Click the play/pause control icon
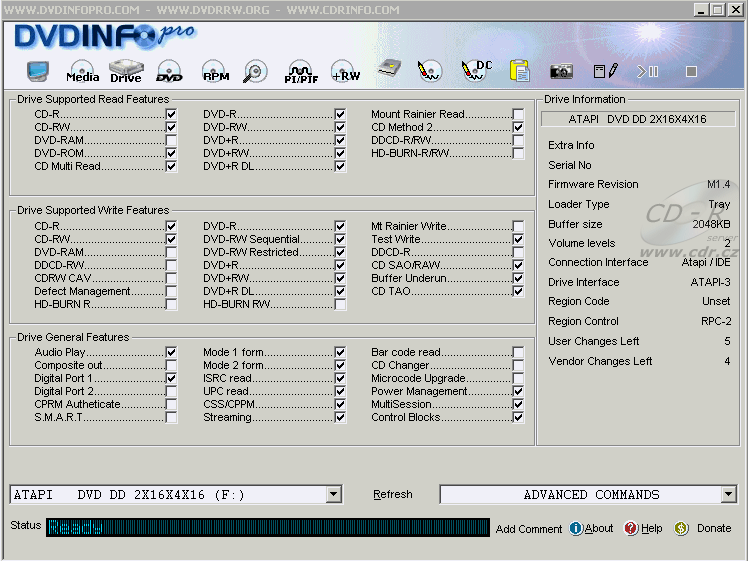This screenshot has height=561, width=748. point(648,72)
